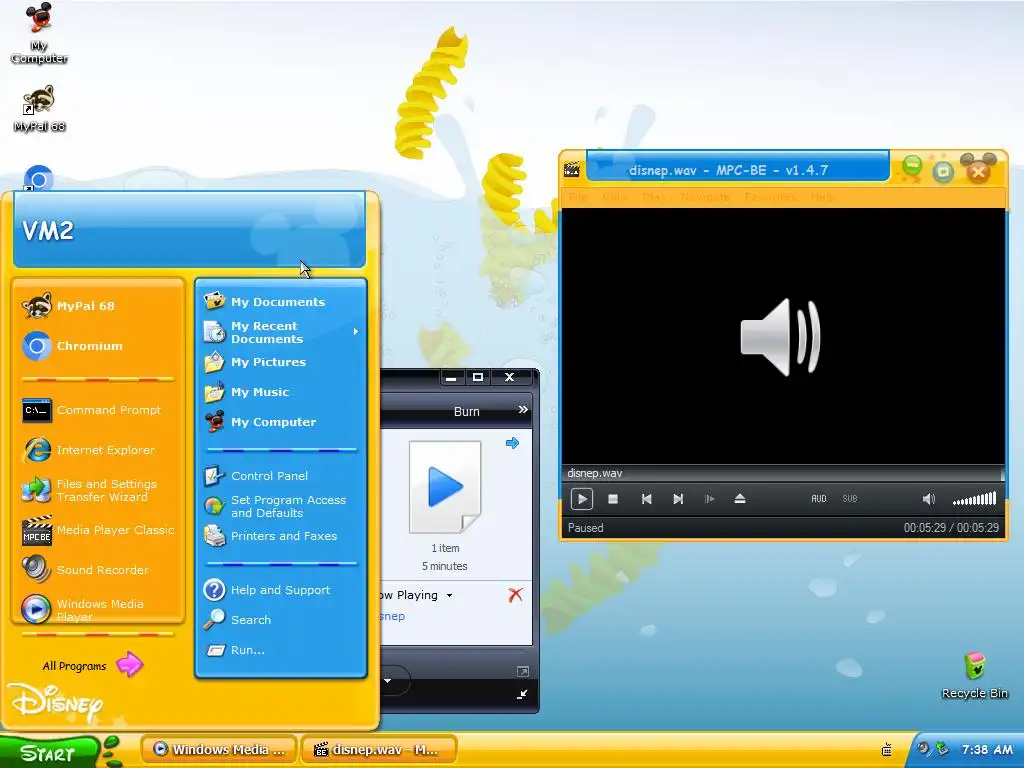This screenshot has width=1024, height=768.
Task: Click the frame step button in MPC-BE
Action: pyautogui.click(x=709, y=499)
